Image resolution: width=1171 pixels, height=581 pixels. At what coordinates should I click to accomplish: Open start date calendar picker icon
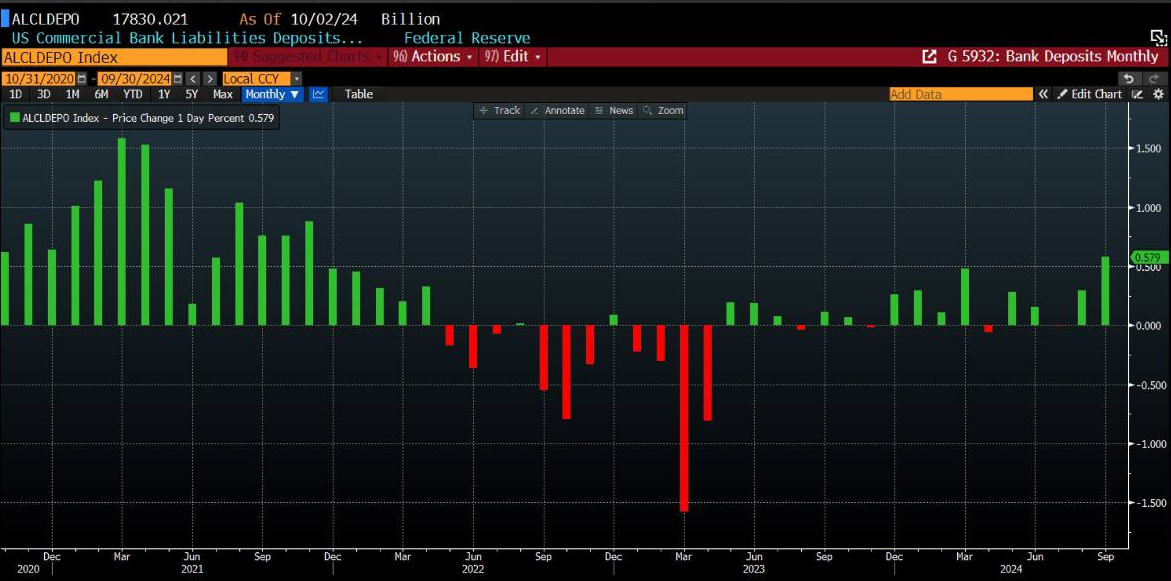pyautogui.click(x=83, y=78)
